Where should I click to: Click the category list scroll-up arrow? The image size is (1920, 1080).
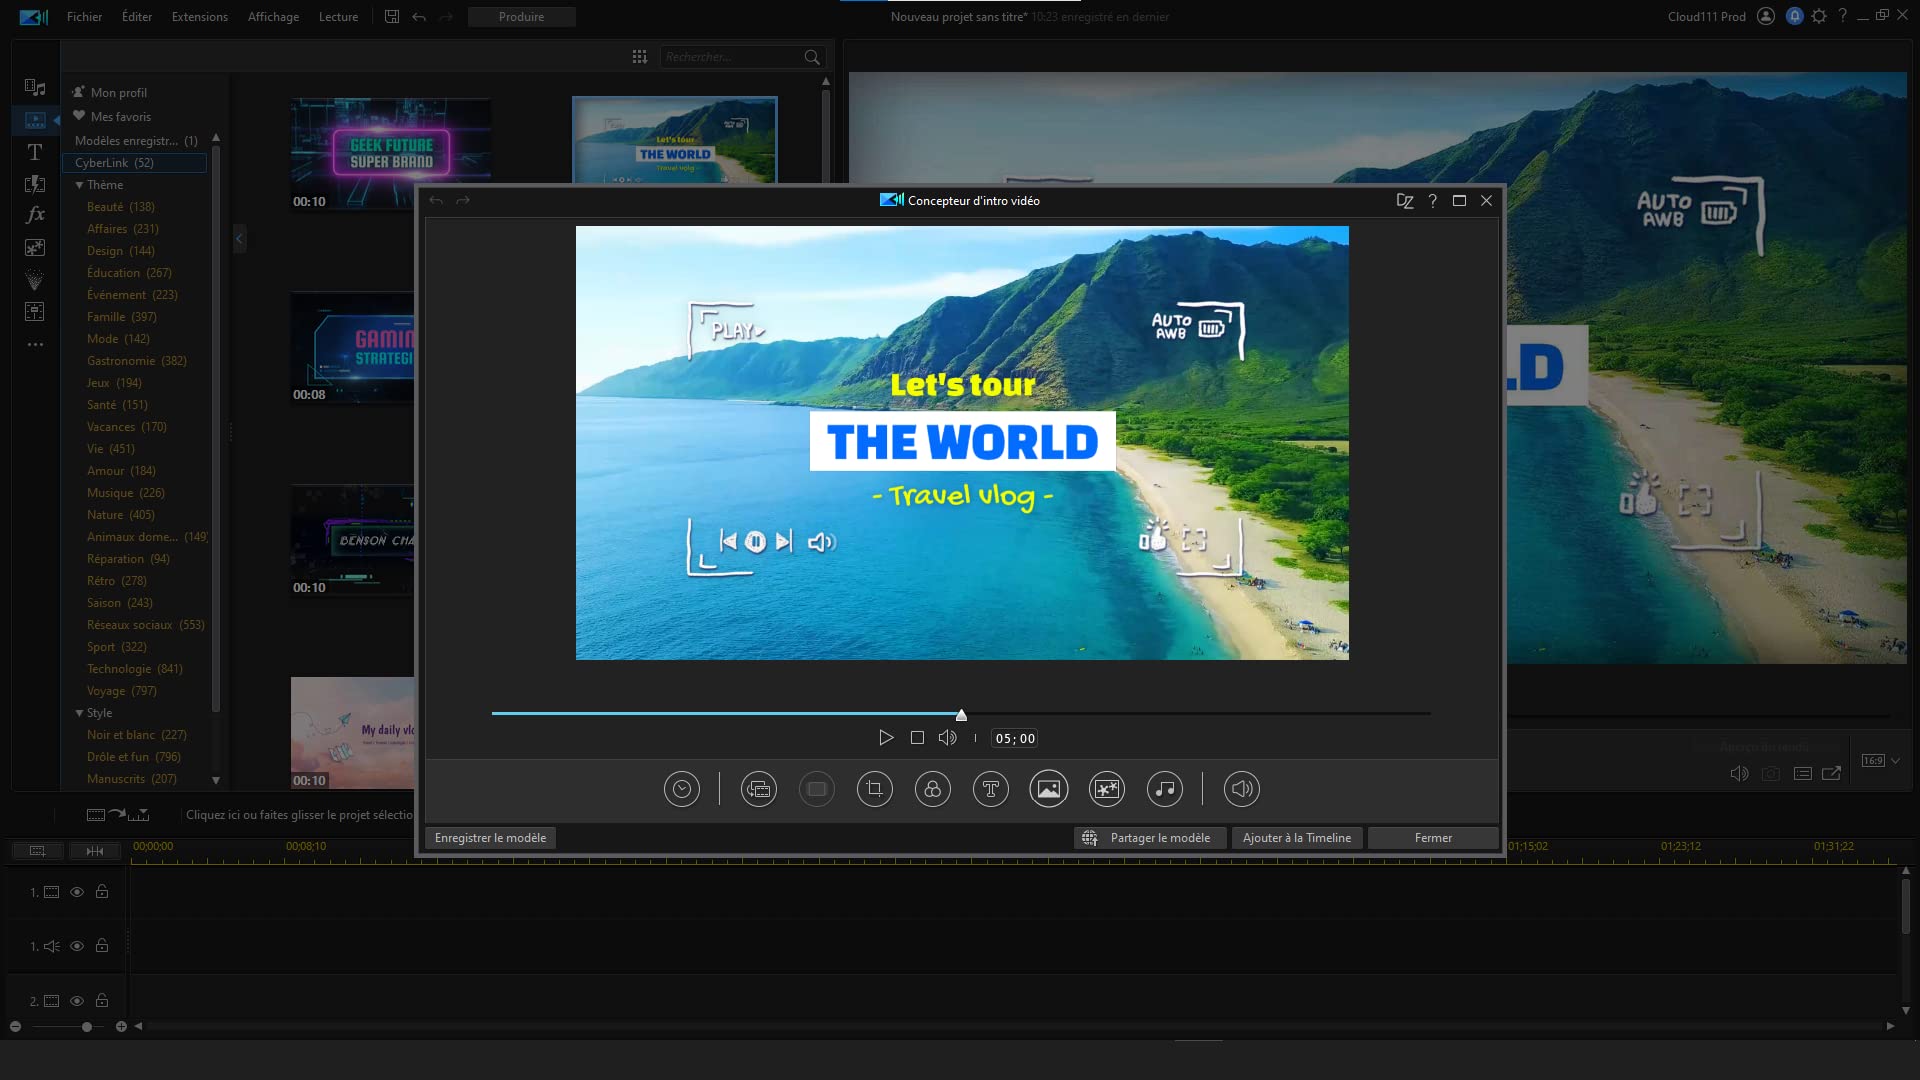(x=216, y=138)
